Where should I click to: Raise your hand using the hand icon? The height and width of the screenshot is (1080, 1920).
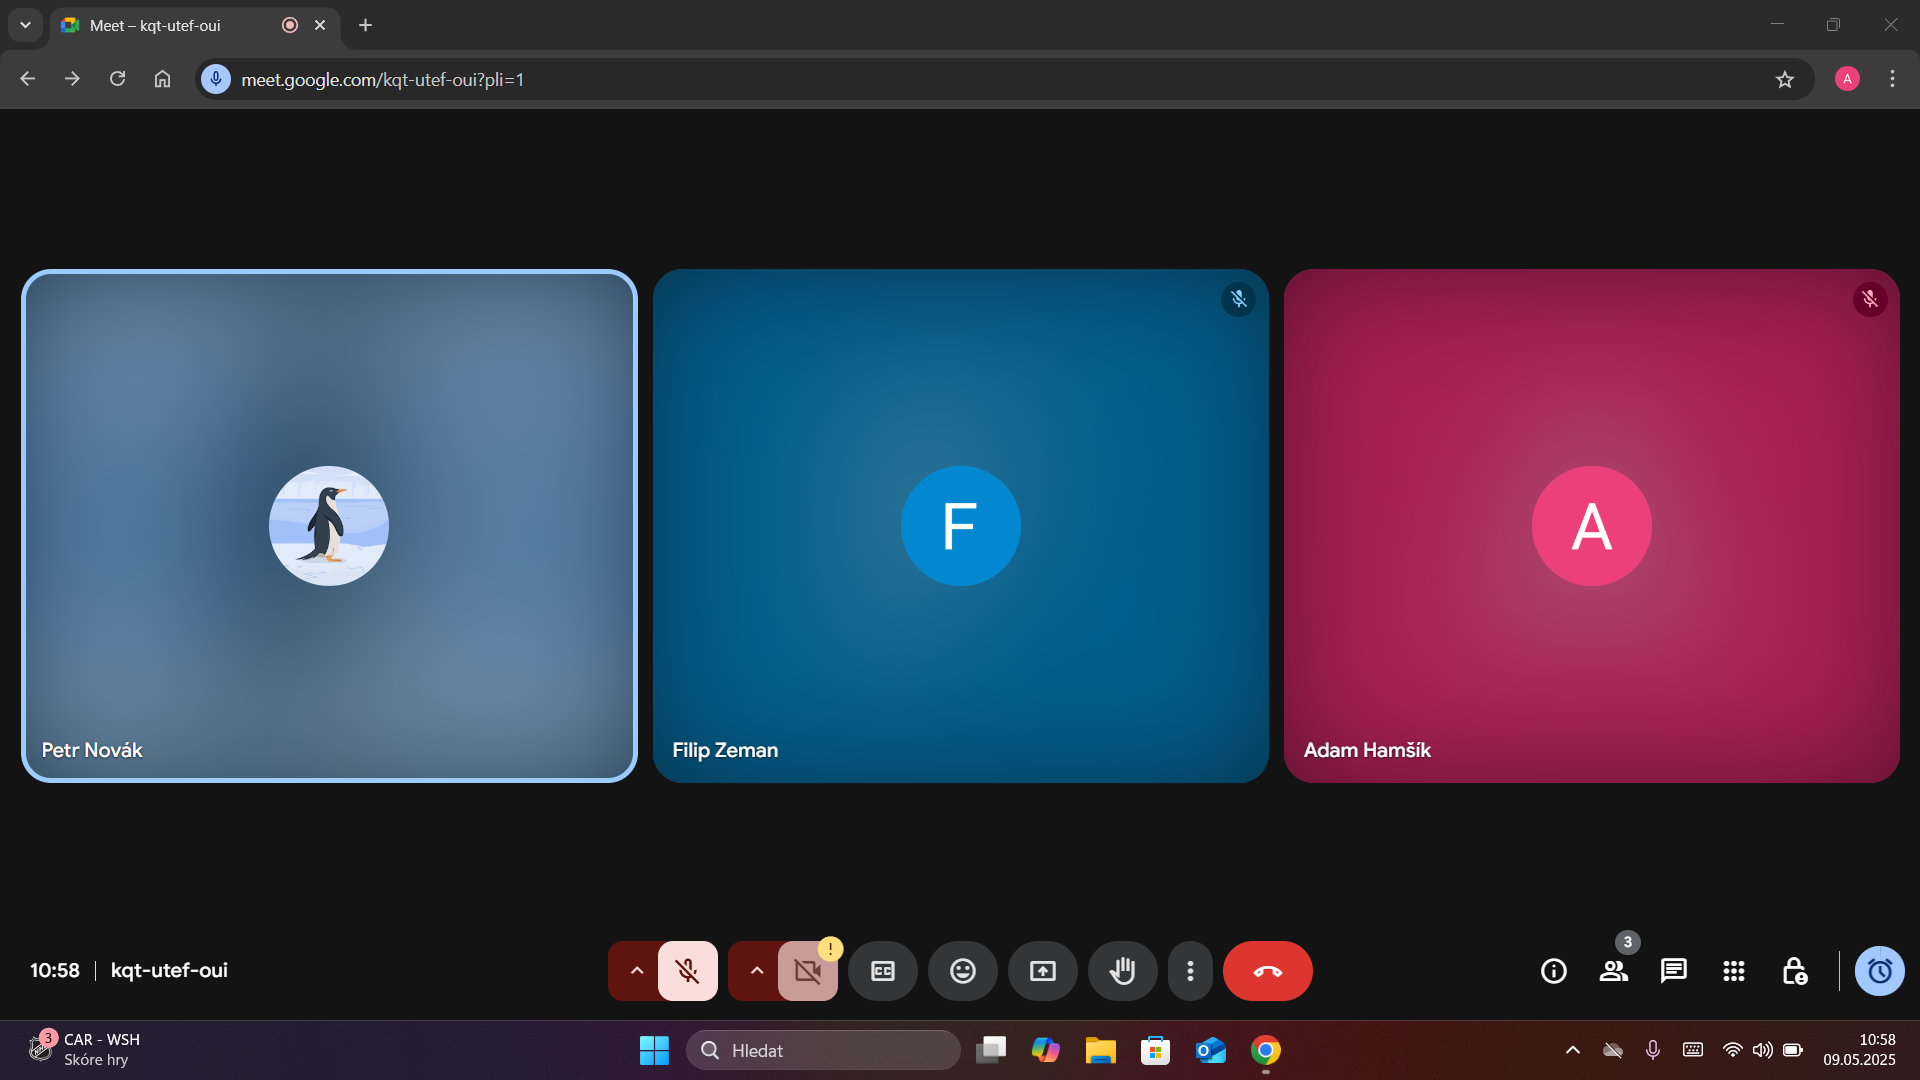1122,970
